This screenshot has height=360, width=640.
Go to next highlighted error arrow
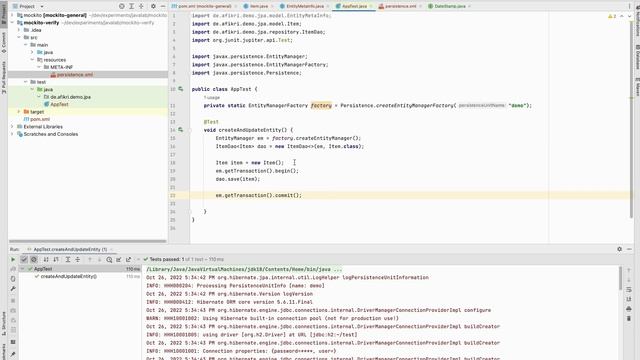click(x=629, y=16)
